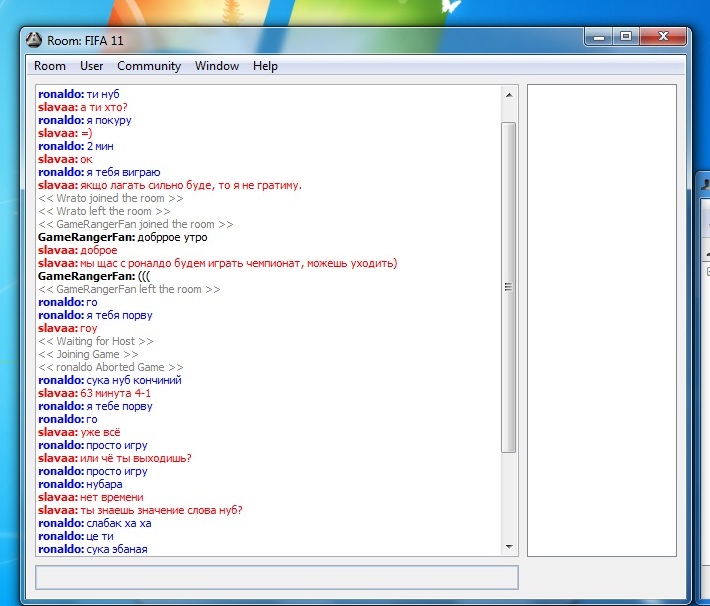Click the message 'slavaa: уже всё'
Image resolution: width=710 pixels, height=606 pixels.
[79, 432]
